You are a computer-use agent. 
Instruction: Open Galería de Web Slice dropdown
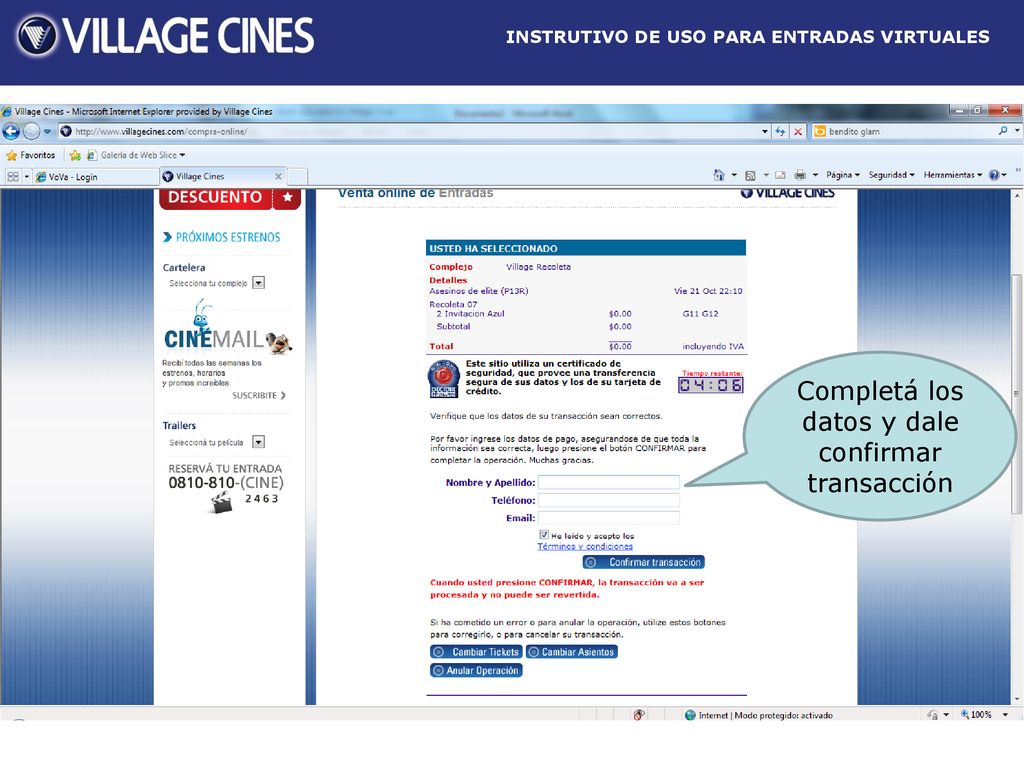(x=136, y=155)
